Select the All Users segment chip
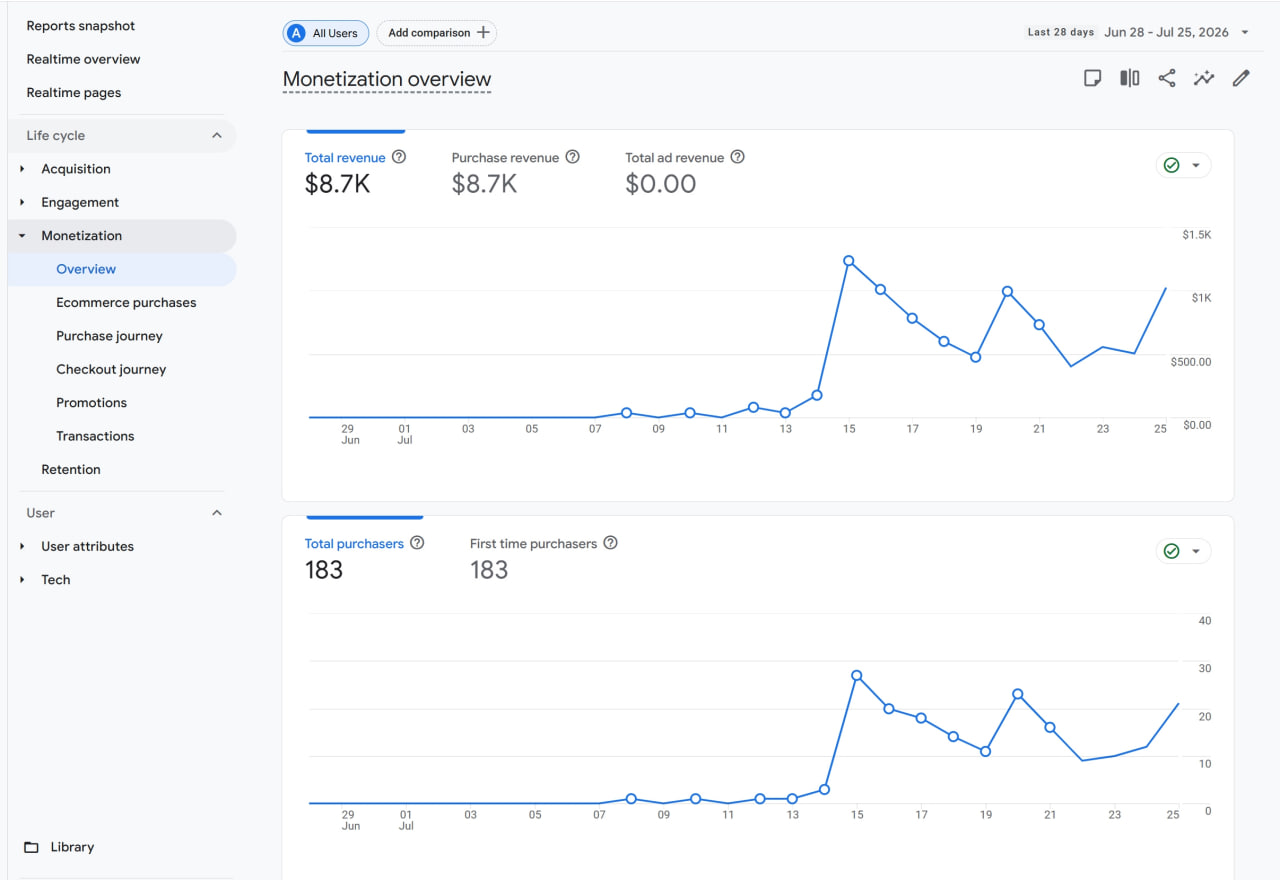This screenshot has width=1280, height=880. point(326,33)
